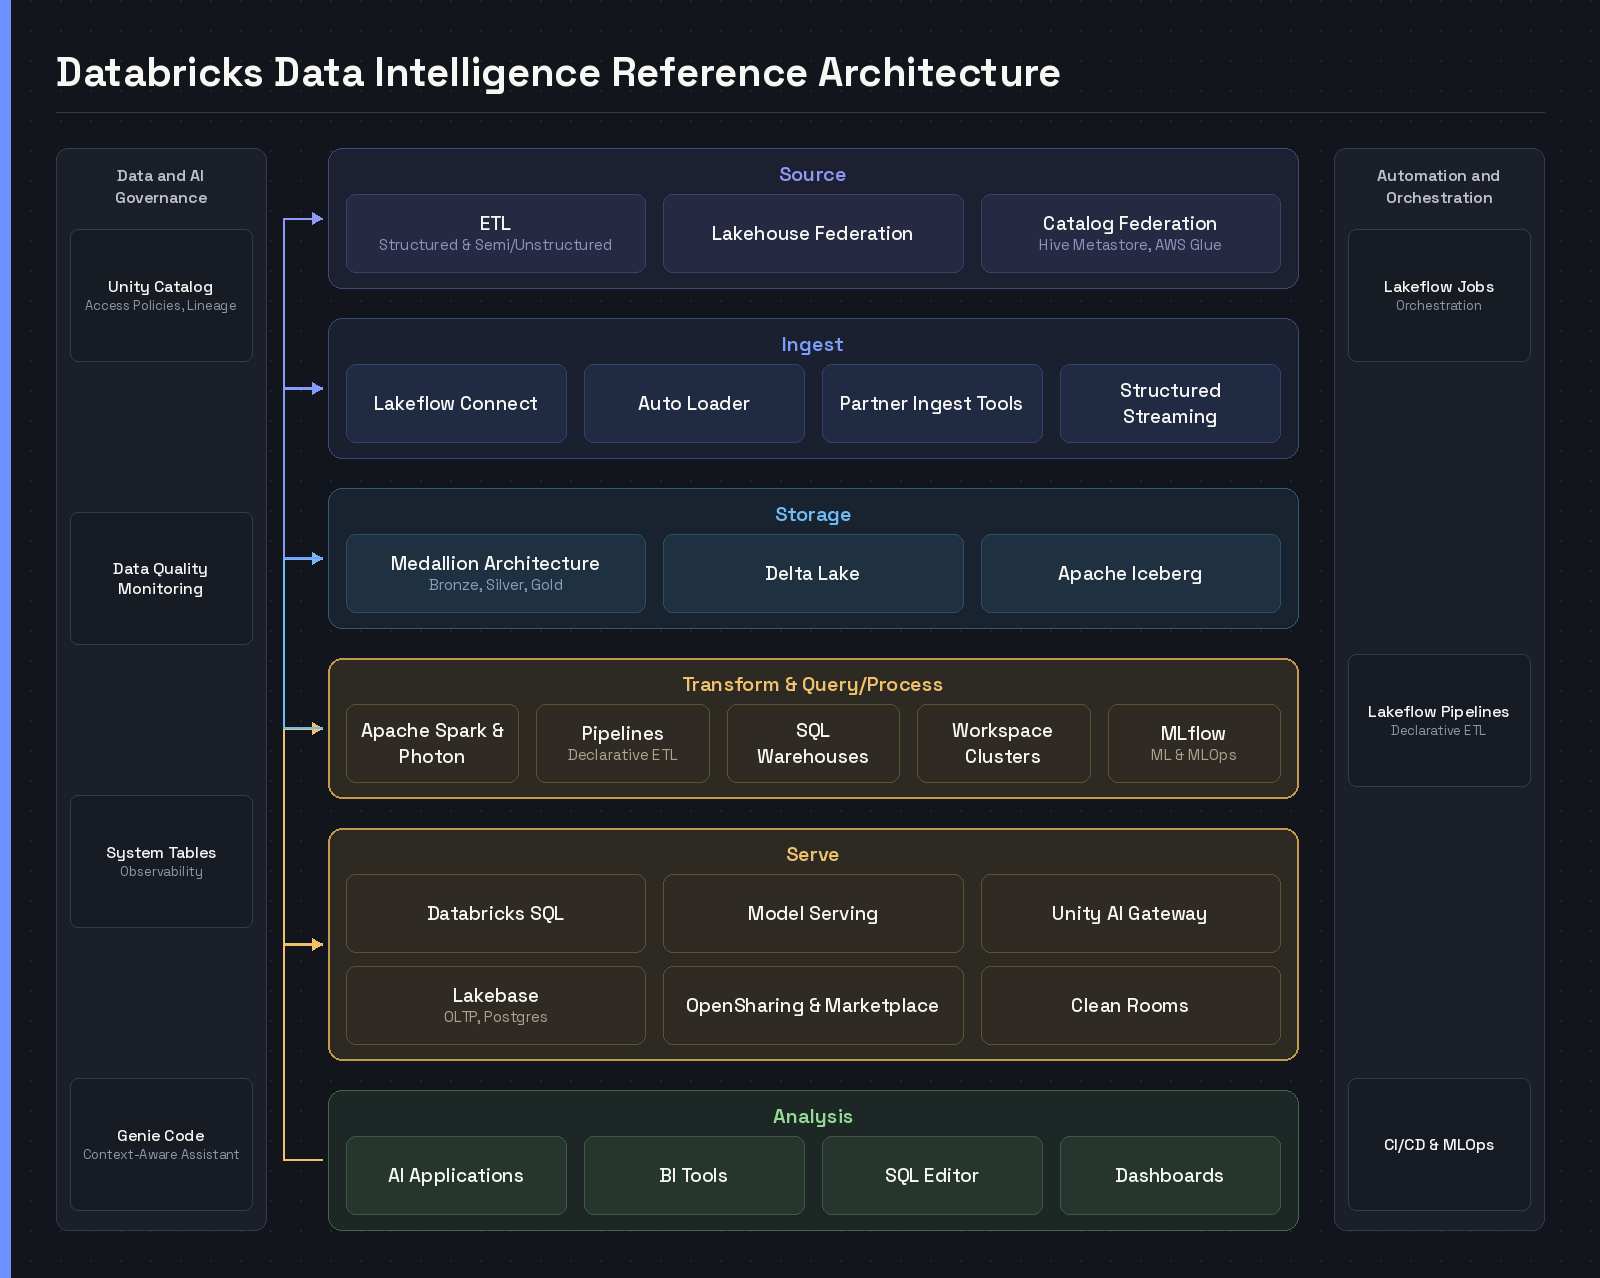
Task: Select the Apache Spark & Photon box
Action: 432,743
